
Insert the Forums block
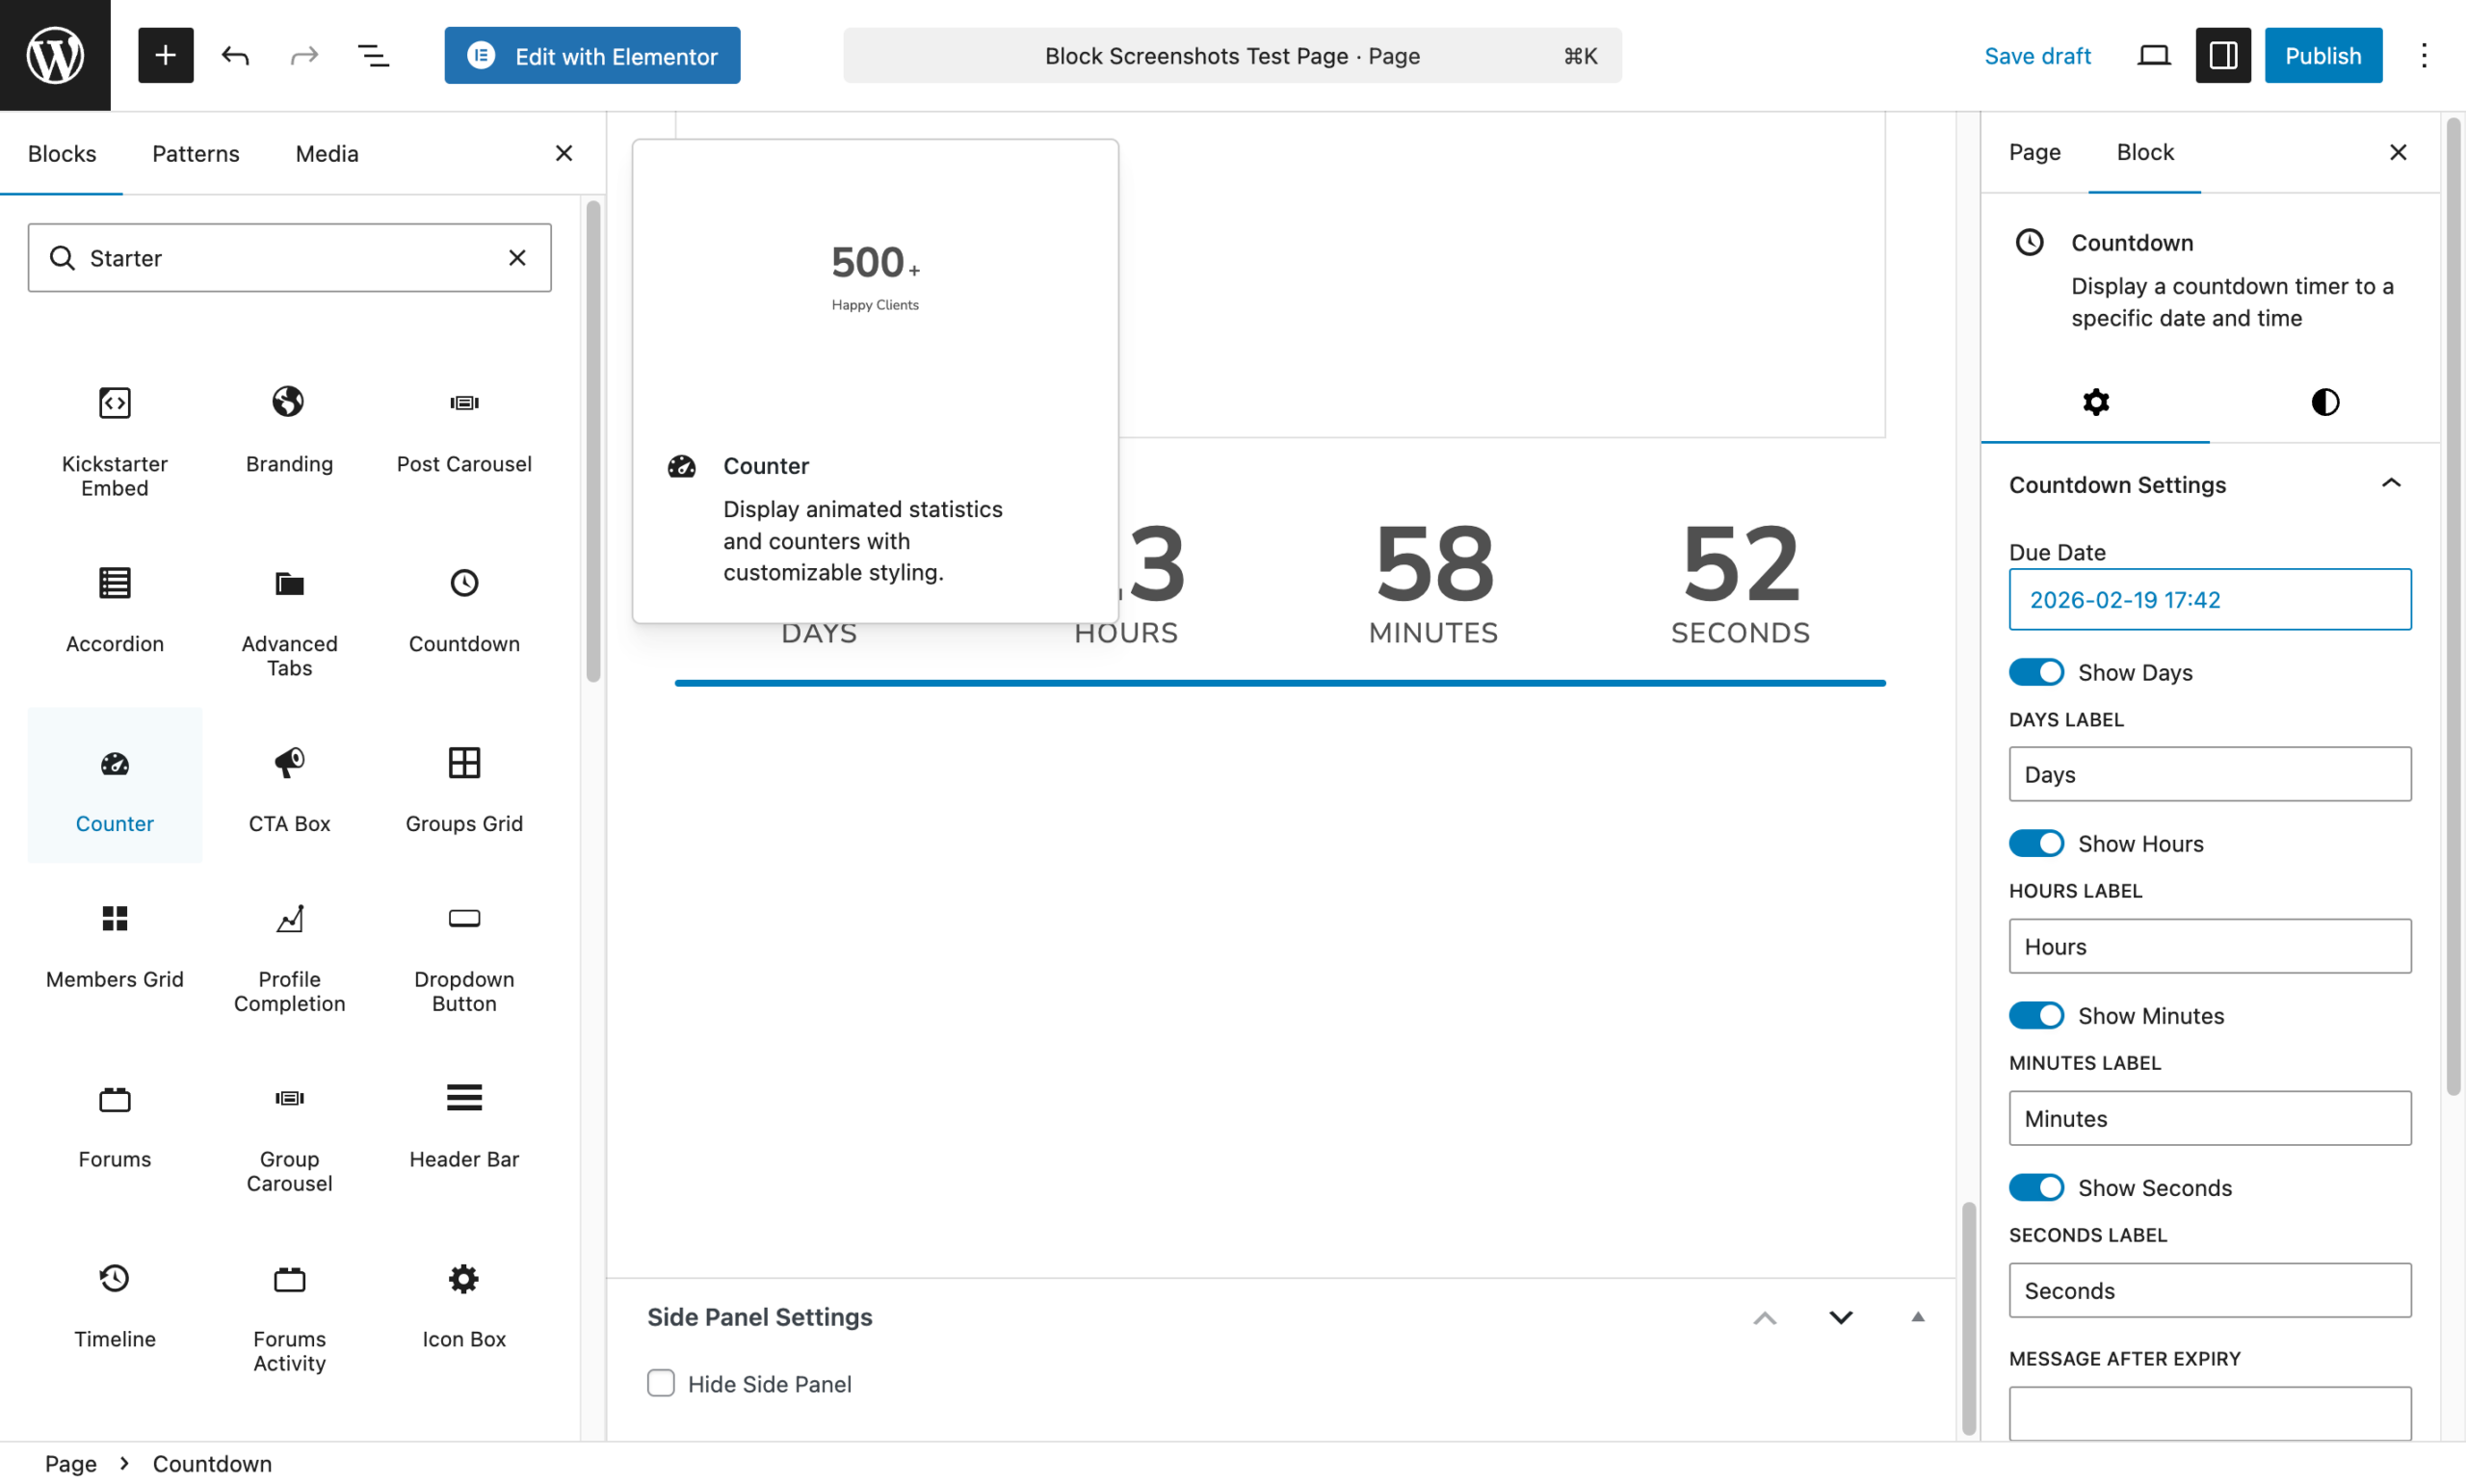pos(115,1126)
